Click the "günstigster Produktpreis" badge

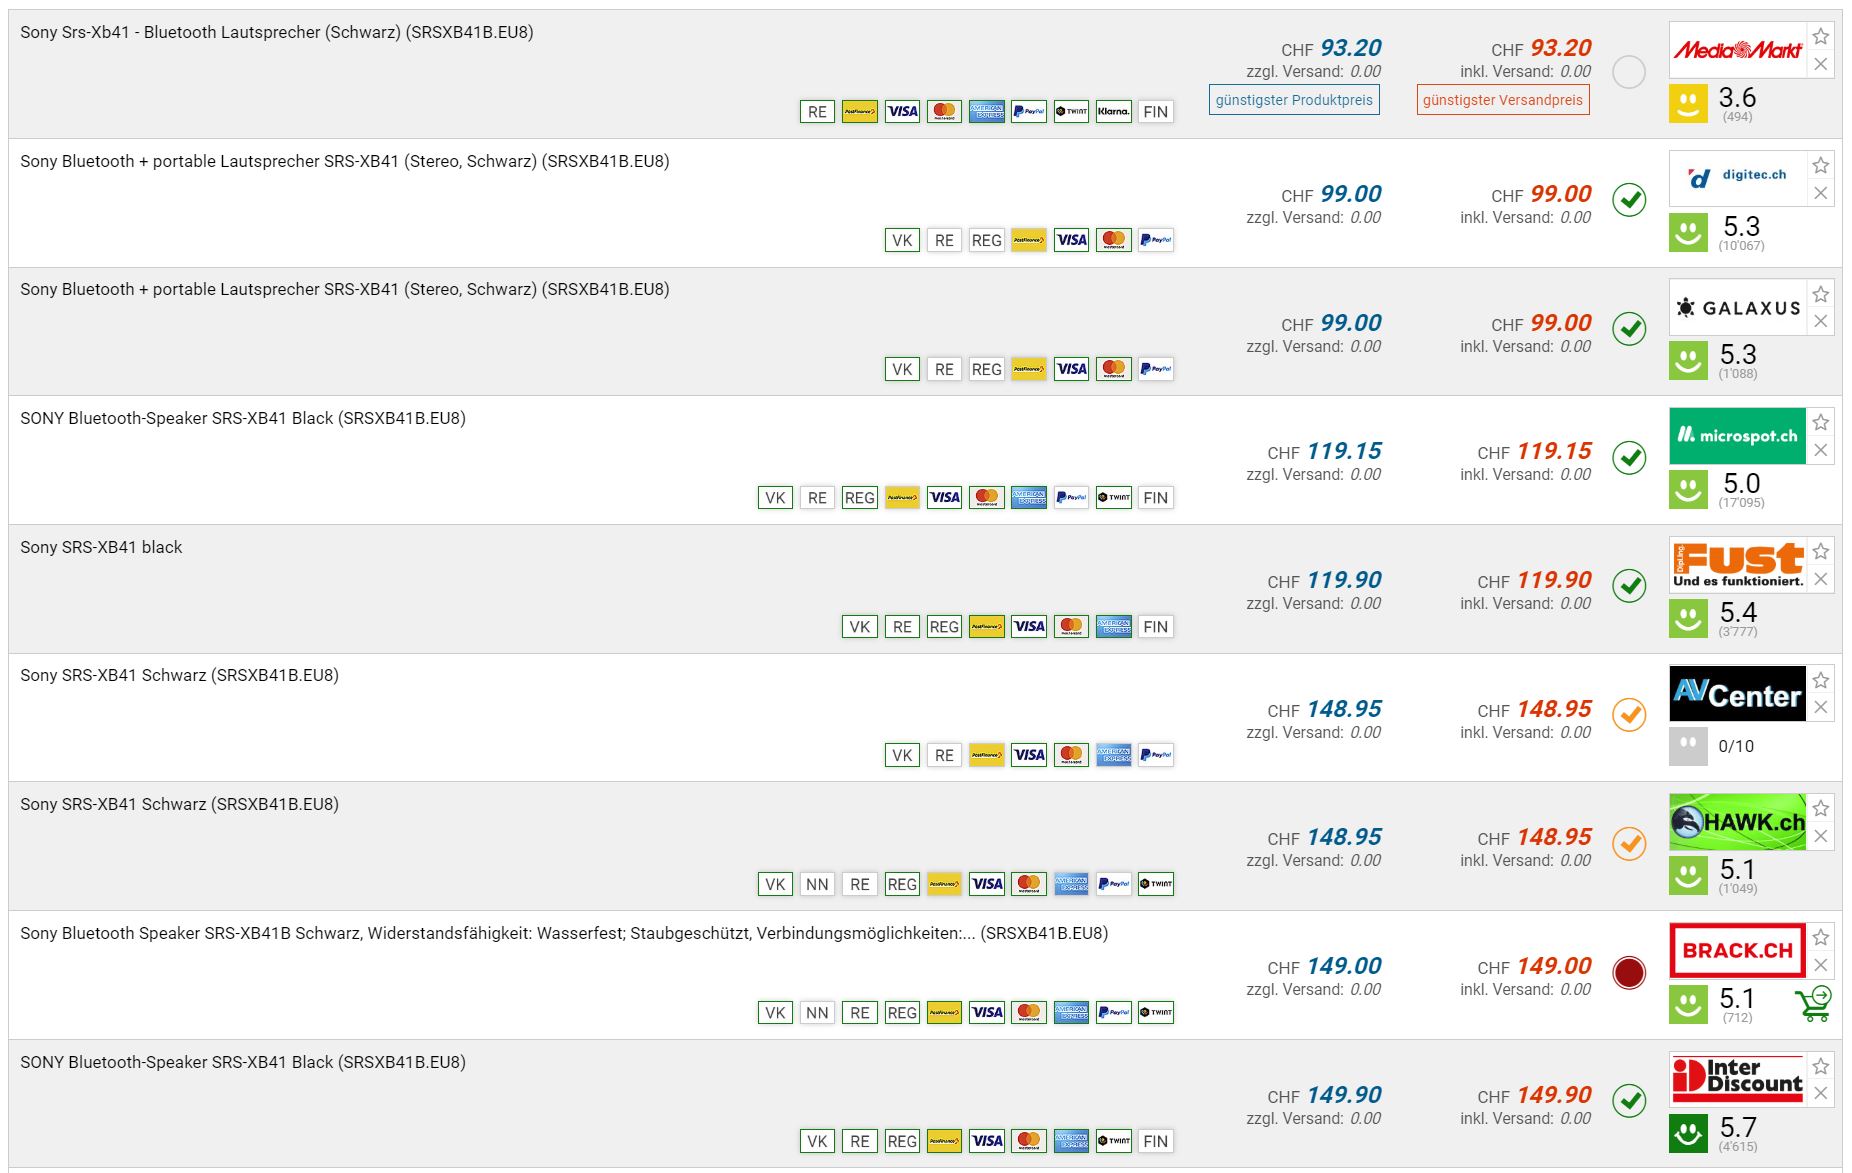pyautogui.click(x=1294, y=100)
